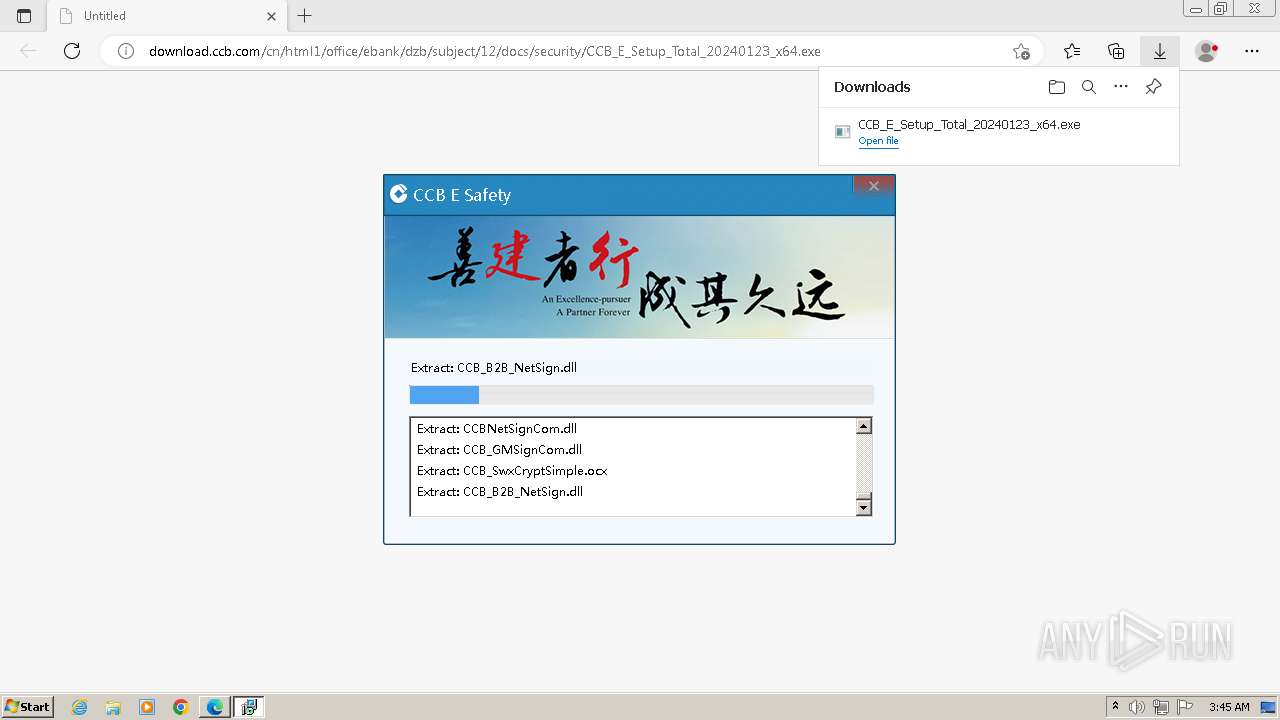This screenshot has height=720, width=1280.
Task: Open the browser tab actions menu
Action: pos(24,16)
